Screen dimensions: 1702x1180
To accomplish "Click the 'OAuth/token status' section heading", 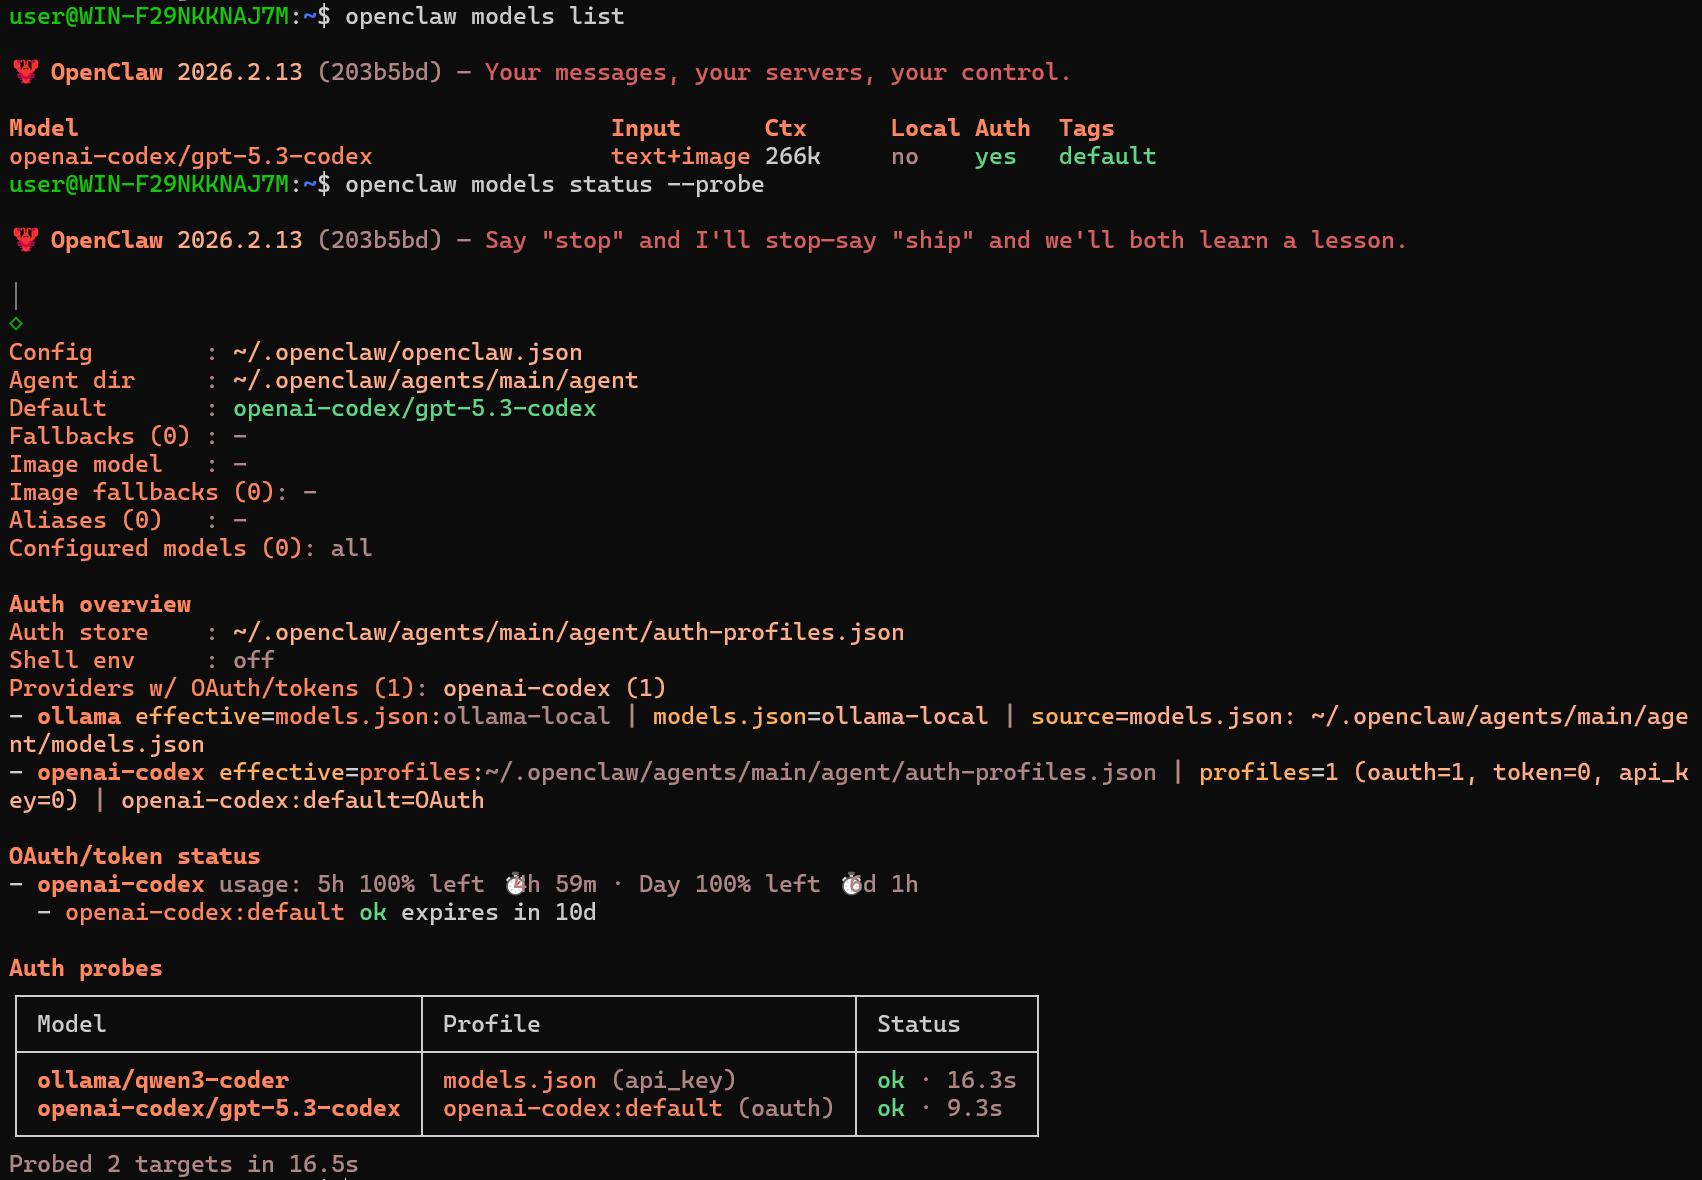I will point(134,856).
